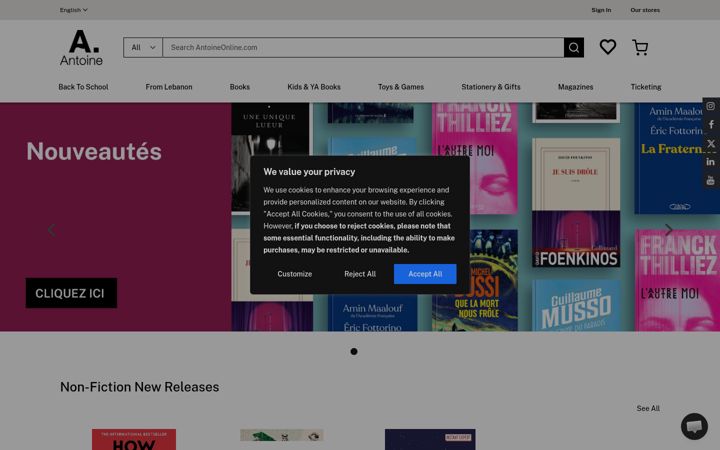This screenshot has height=450, width=720.
Task: Click the Nouveautés banner heading
Action: click(94, 152)
